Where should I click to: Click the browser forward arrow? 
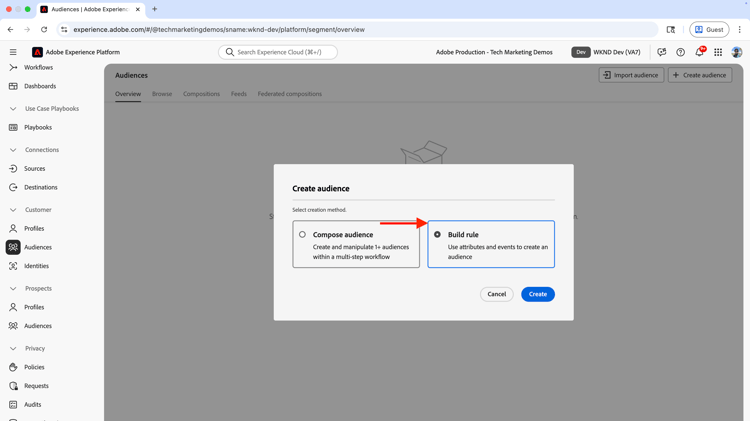tap(27, 30)
